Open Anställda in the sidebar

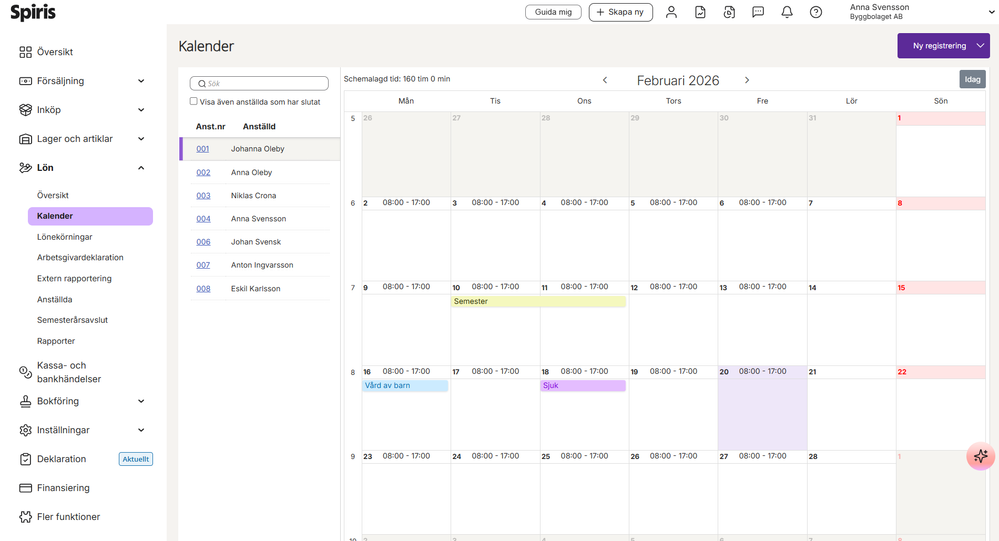[54, 299]
